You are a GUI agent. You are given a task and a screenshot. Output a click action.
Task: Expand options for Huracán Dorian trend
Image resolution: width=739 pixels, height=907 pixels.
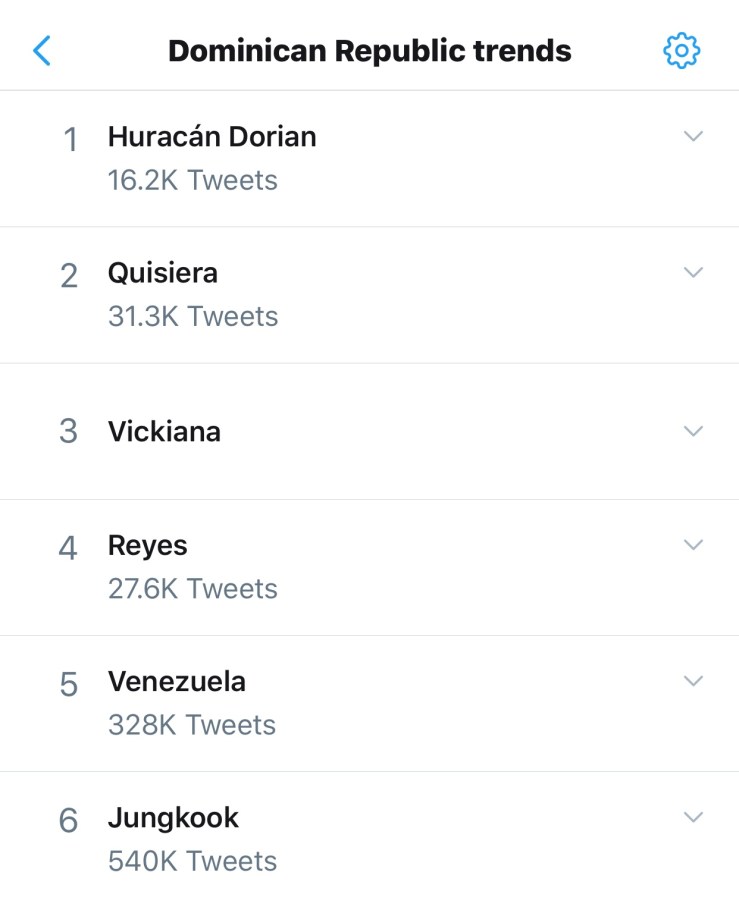tap(693, 136)
